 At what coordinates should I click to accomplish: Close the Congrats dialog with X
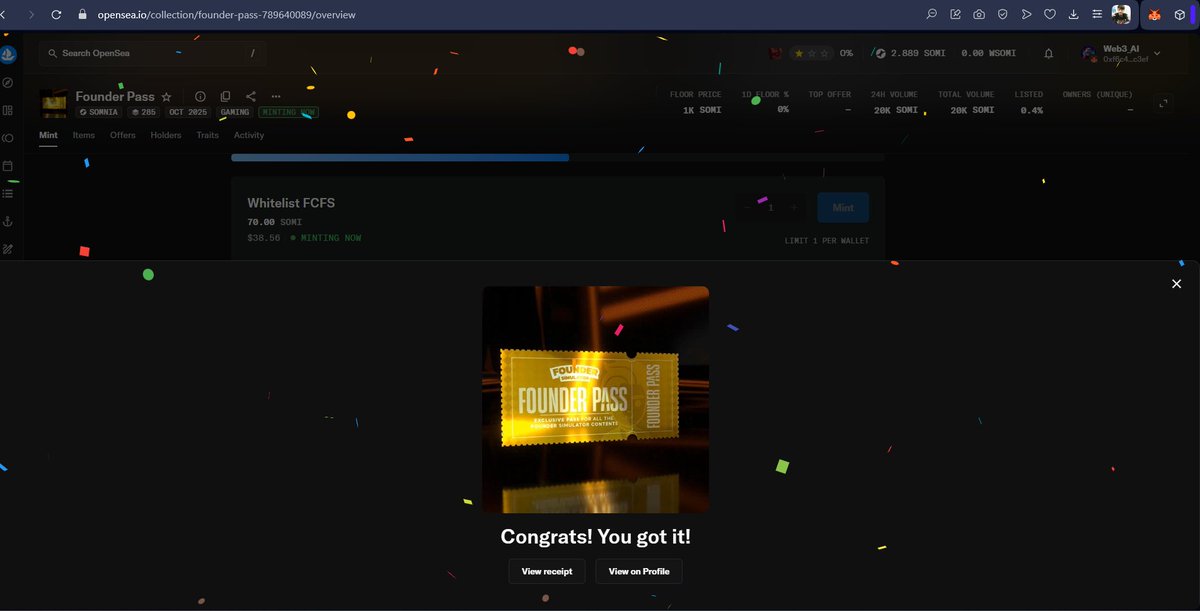[1177, 284]
